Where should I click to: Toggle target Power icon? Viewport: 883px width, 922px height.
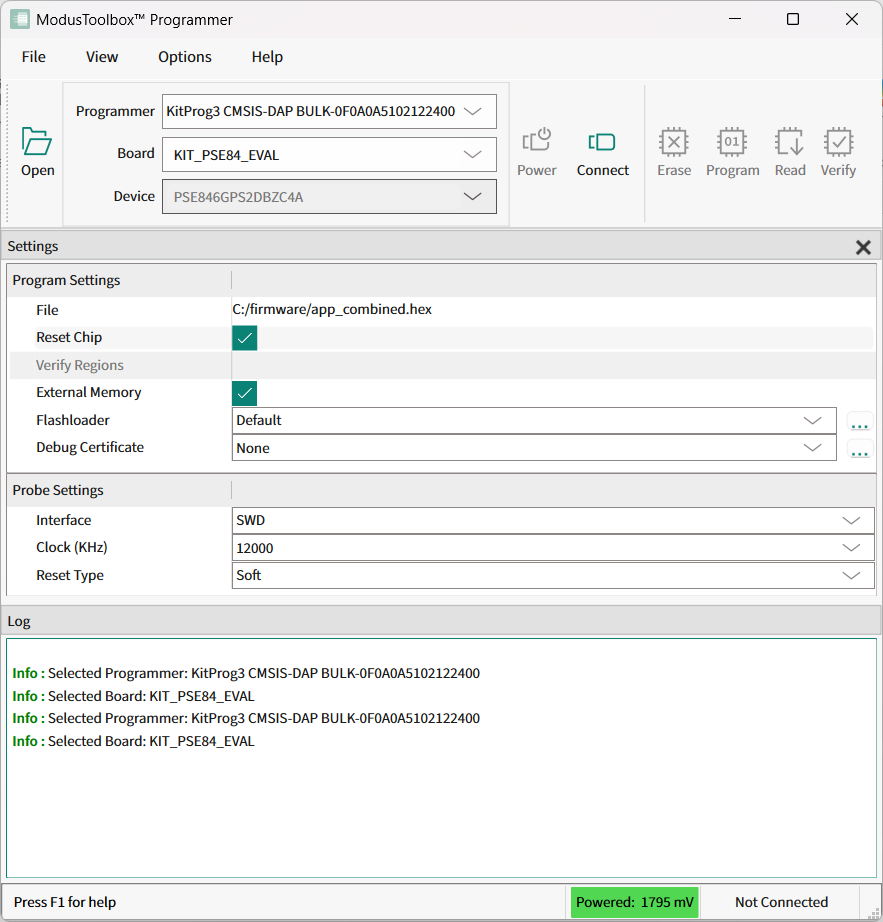point(537,142)
